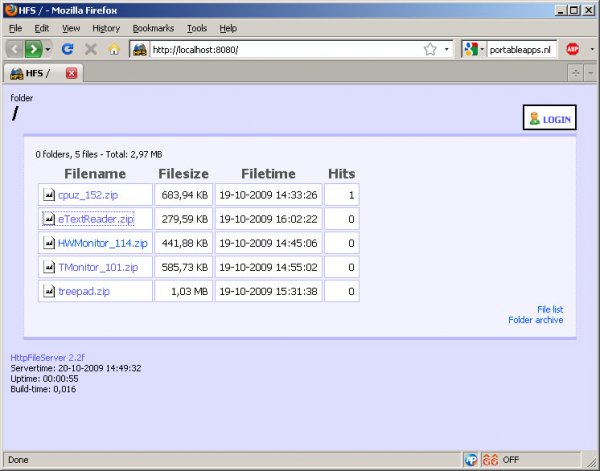Expand the address bar history dropdown
Viewport: 600px width, 471px height.
[x=446, y=49]
